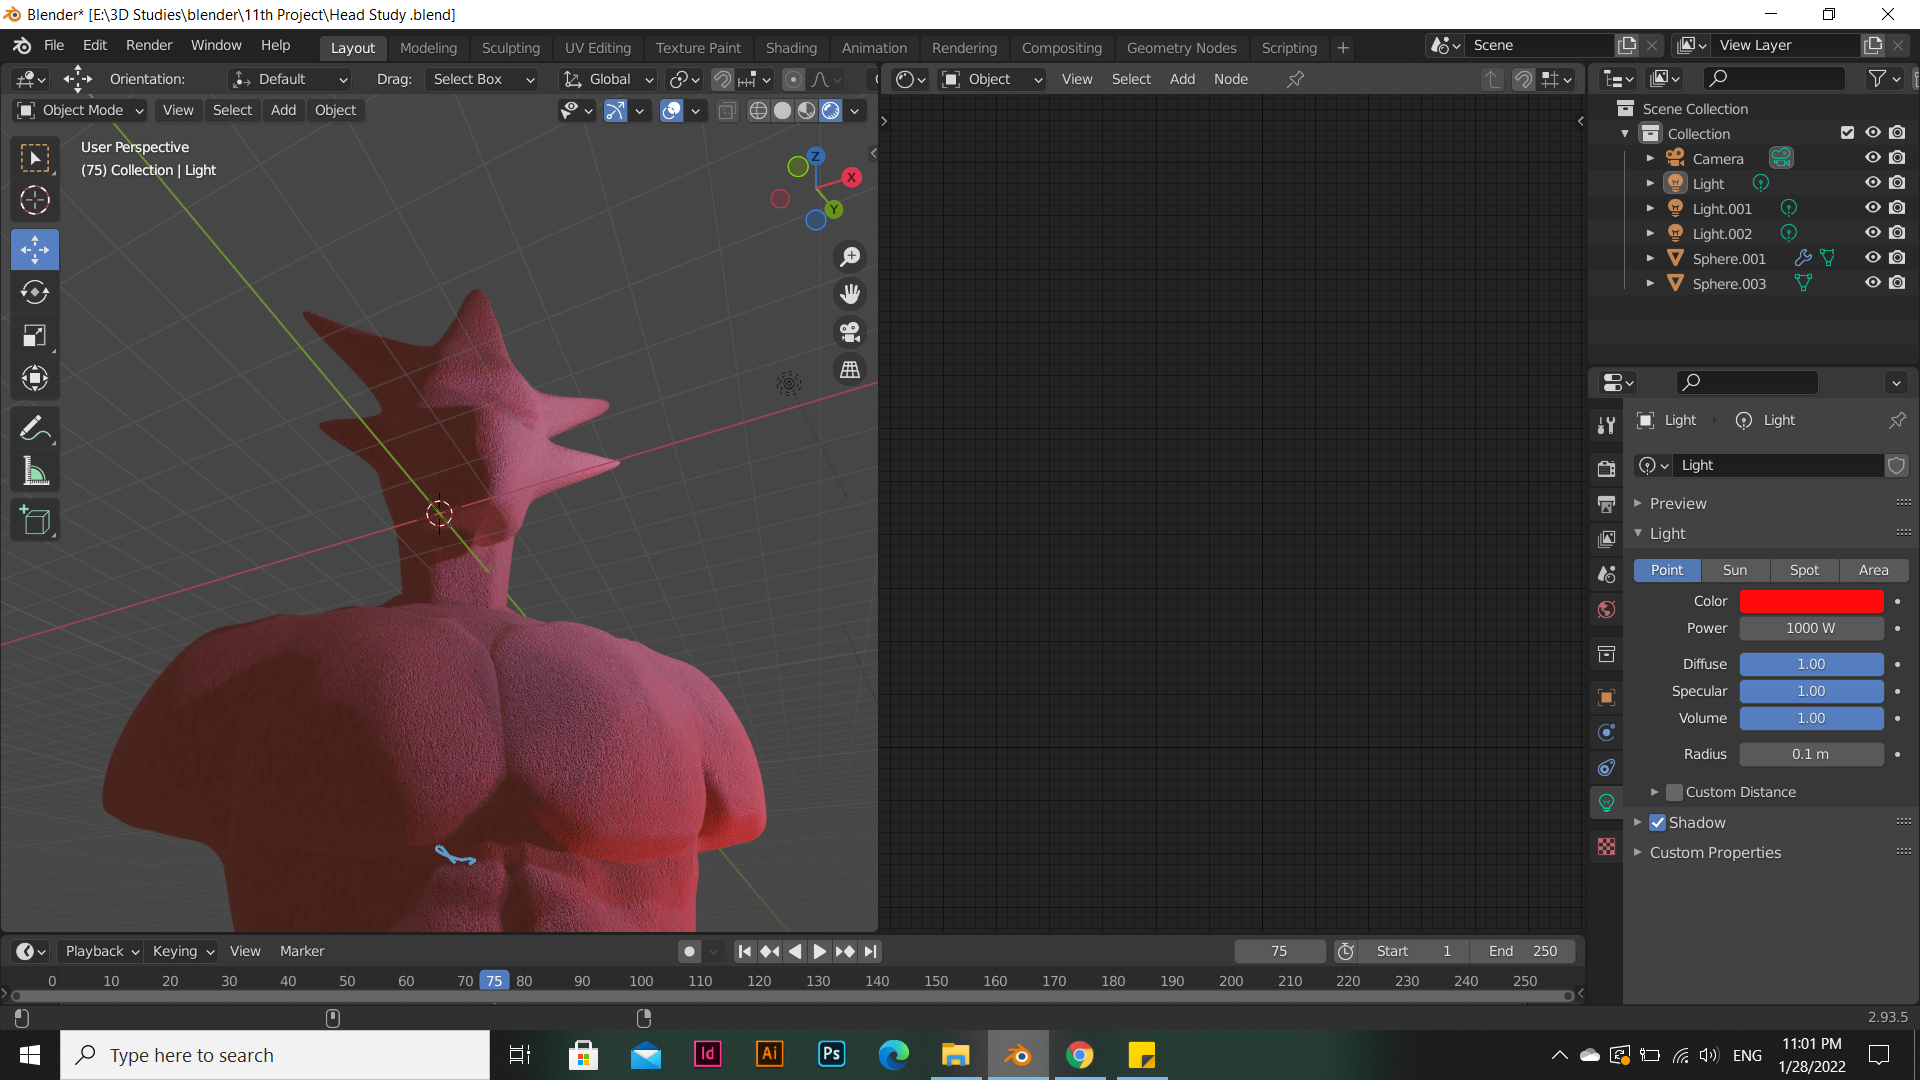Viewport: 1920px width, 1080px height.
Task: Disable the Shadow checkbox
Action: click(x=1658, y=823)
